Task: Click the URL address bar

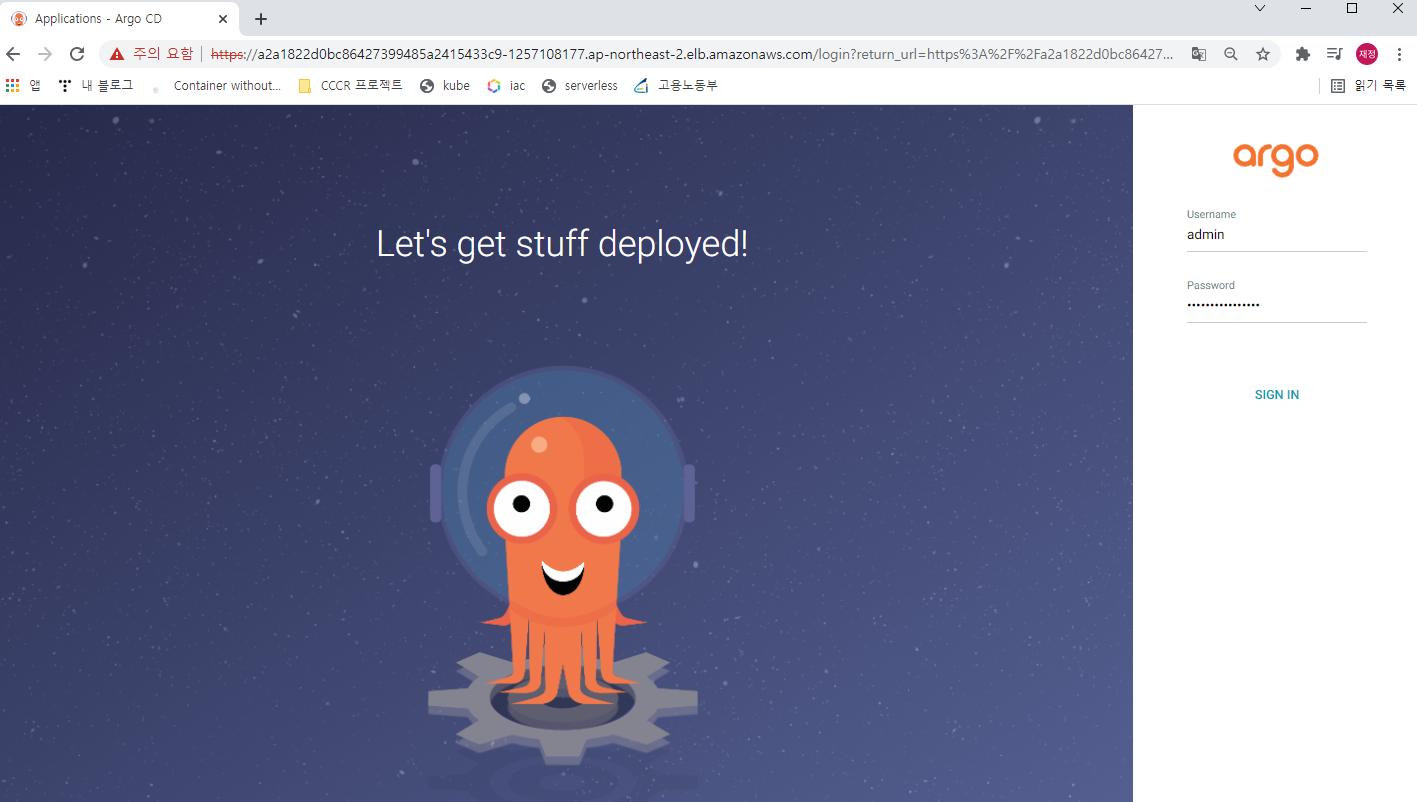Action: [690, 54]
